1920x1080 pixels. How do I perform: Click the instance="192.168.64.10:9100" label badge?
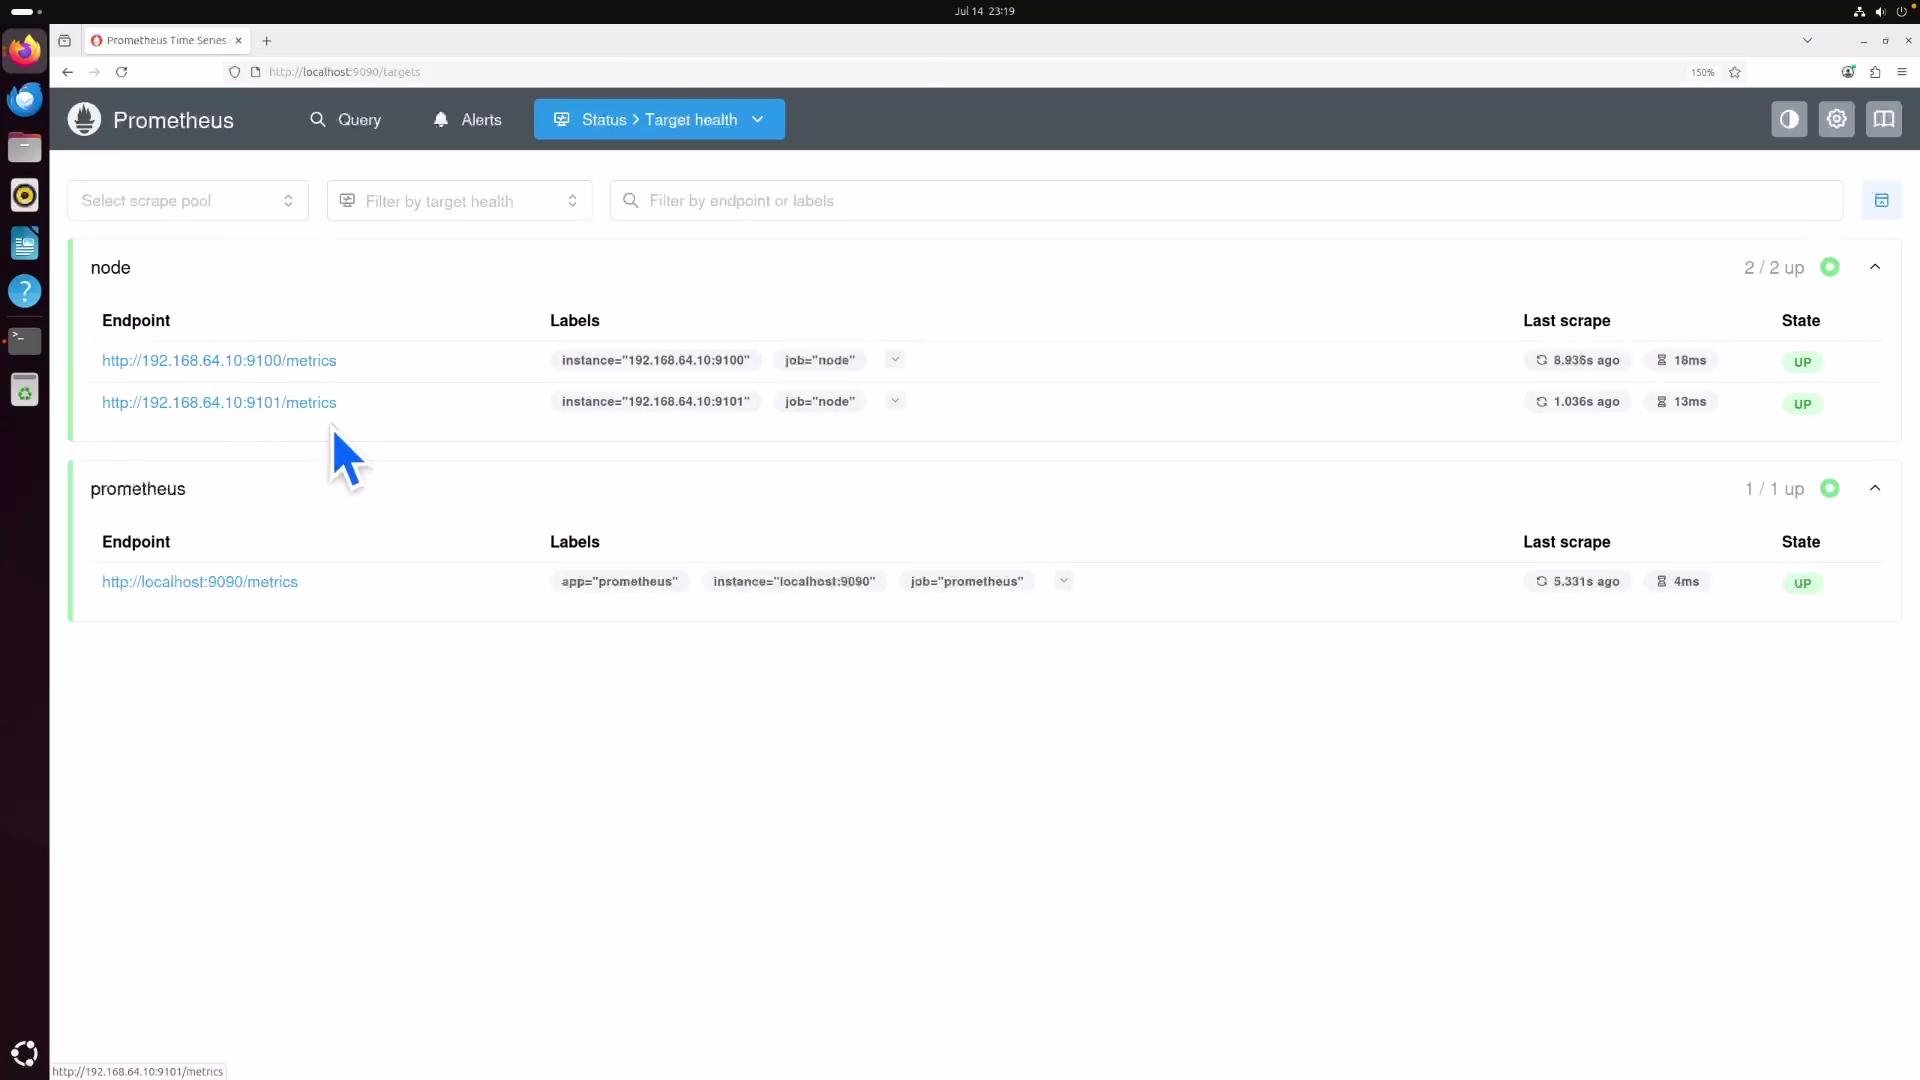coord(655,360)
